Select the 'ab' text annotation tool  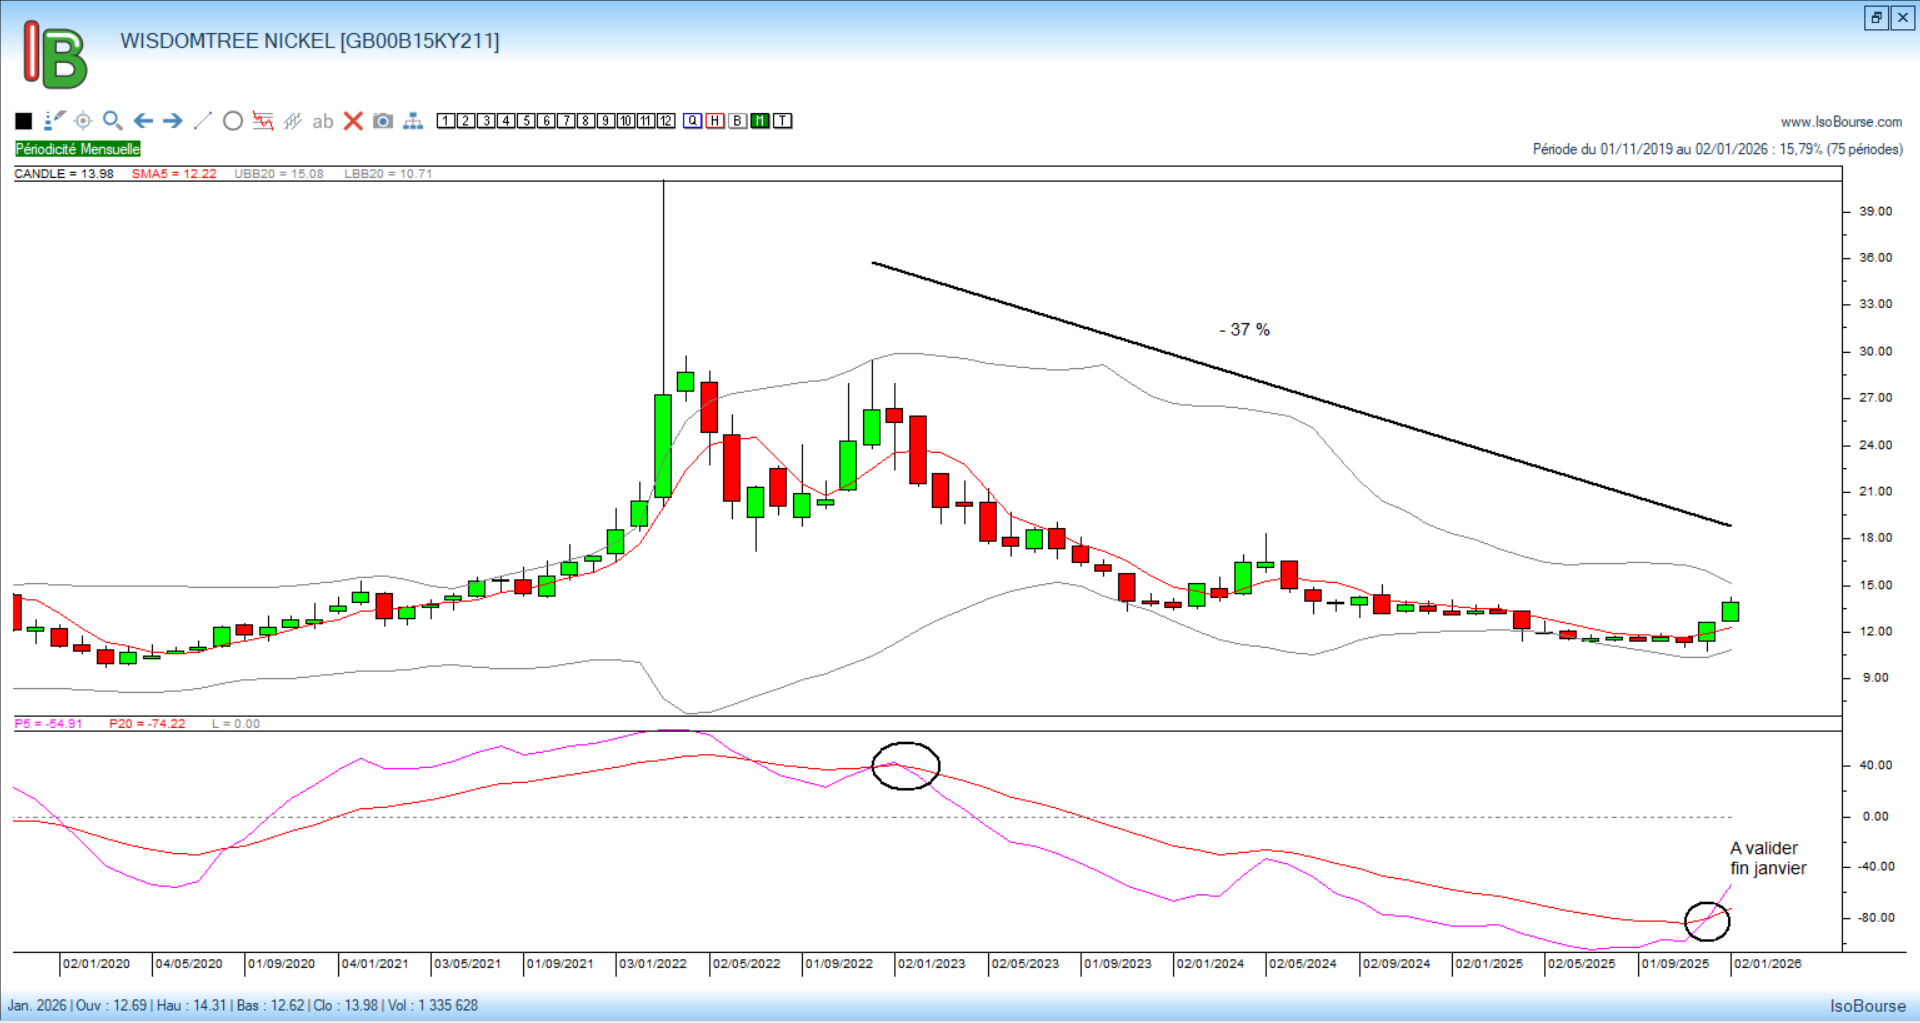(x=322, y=121)
